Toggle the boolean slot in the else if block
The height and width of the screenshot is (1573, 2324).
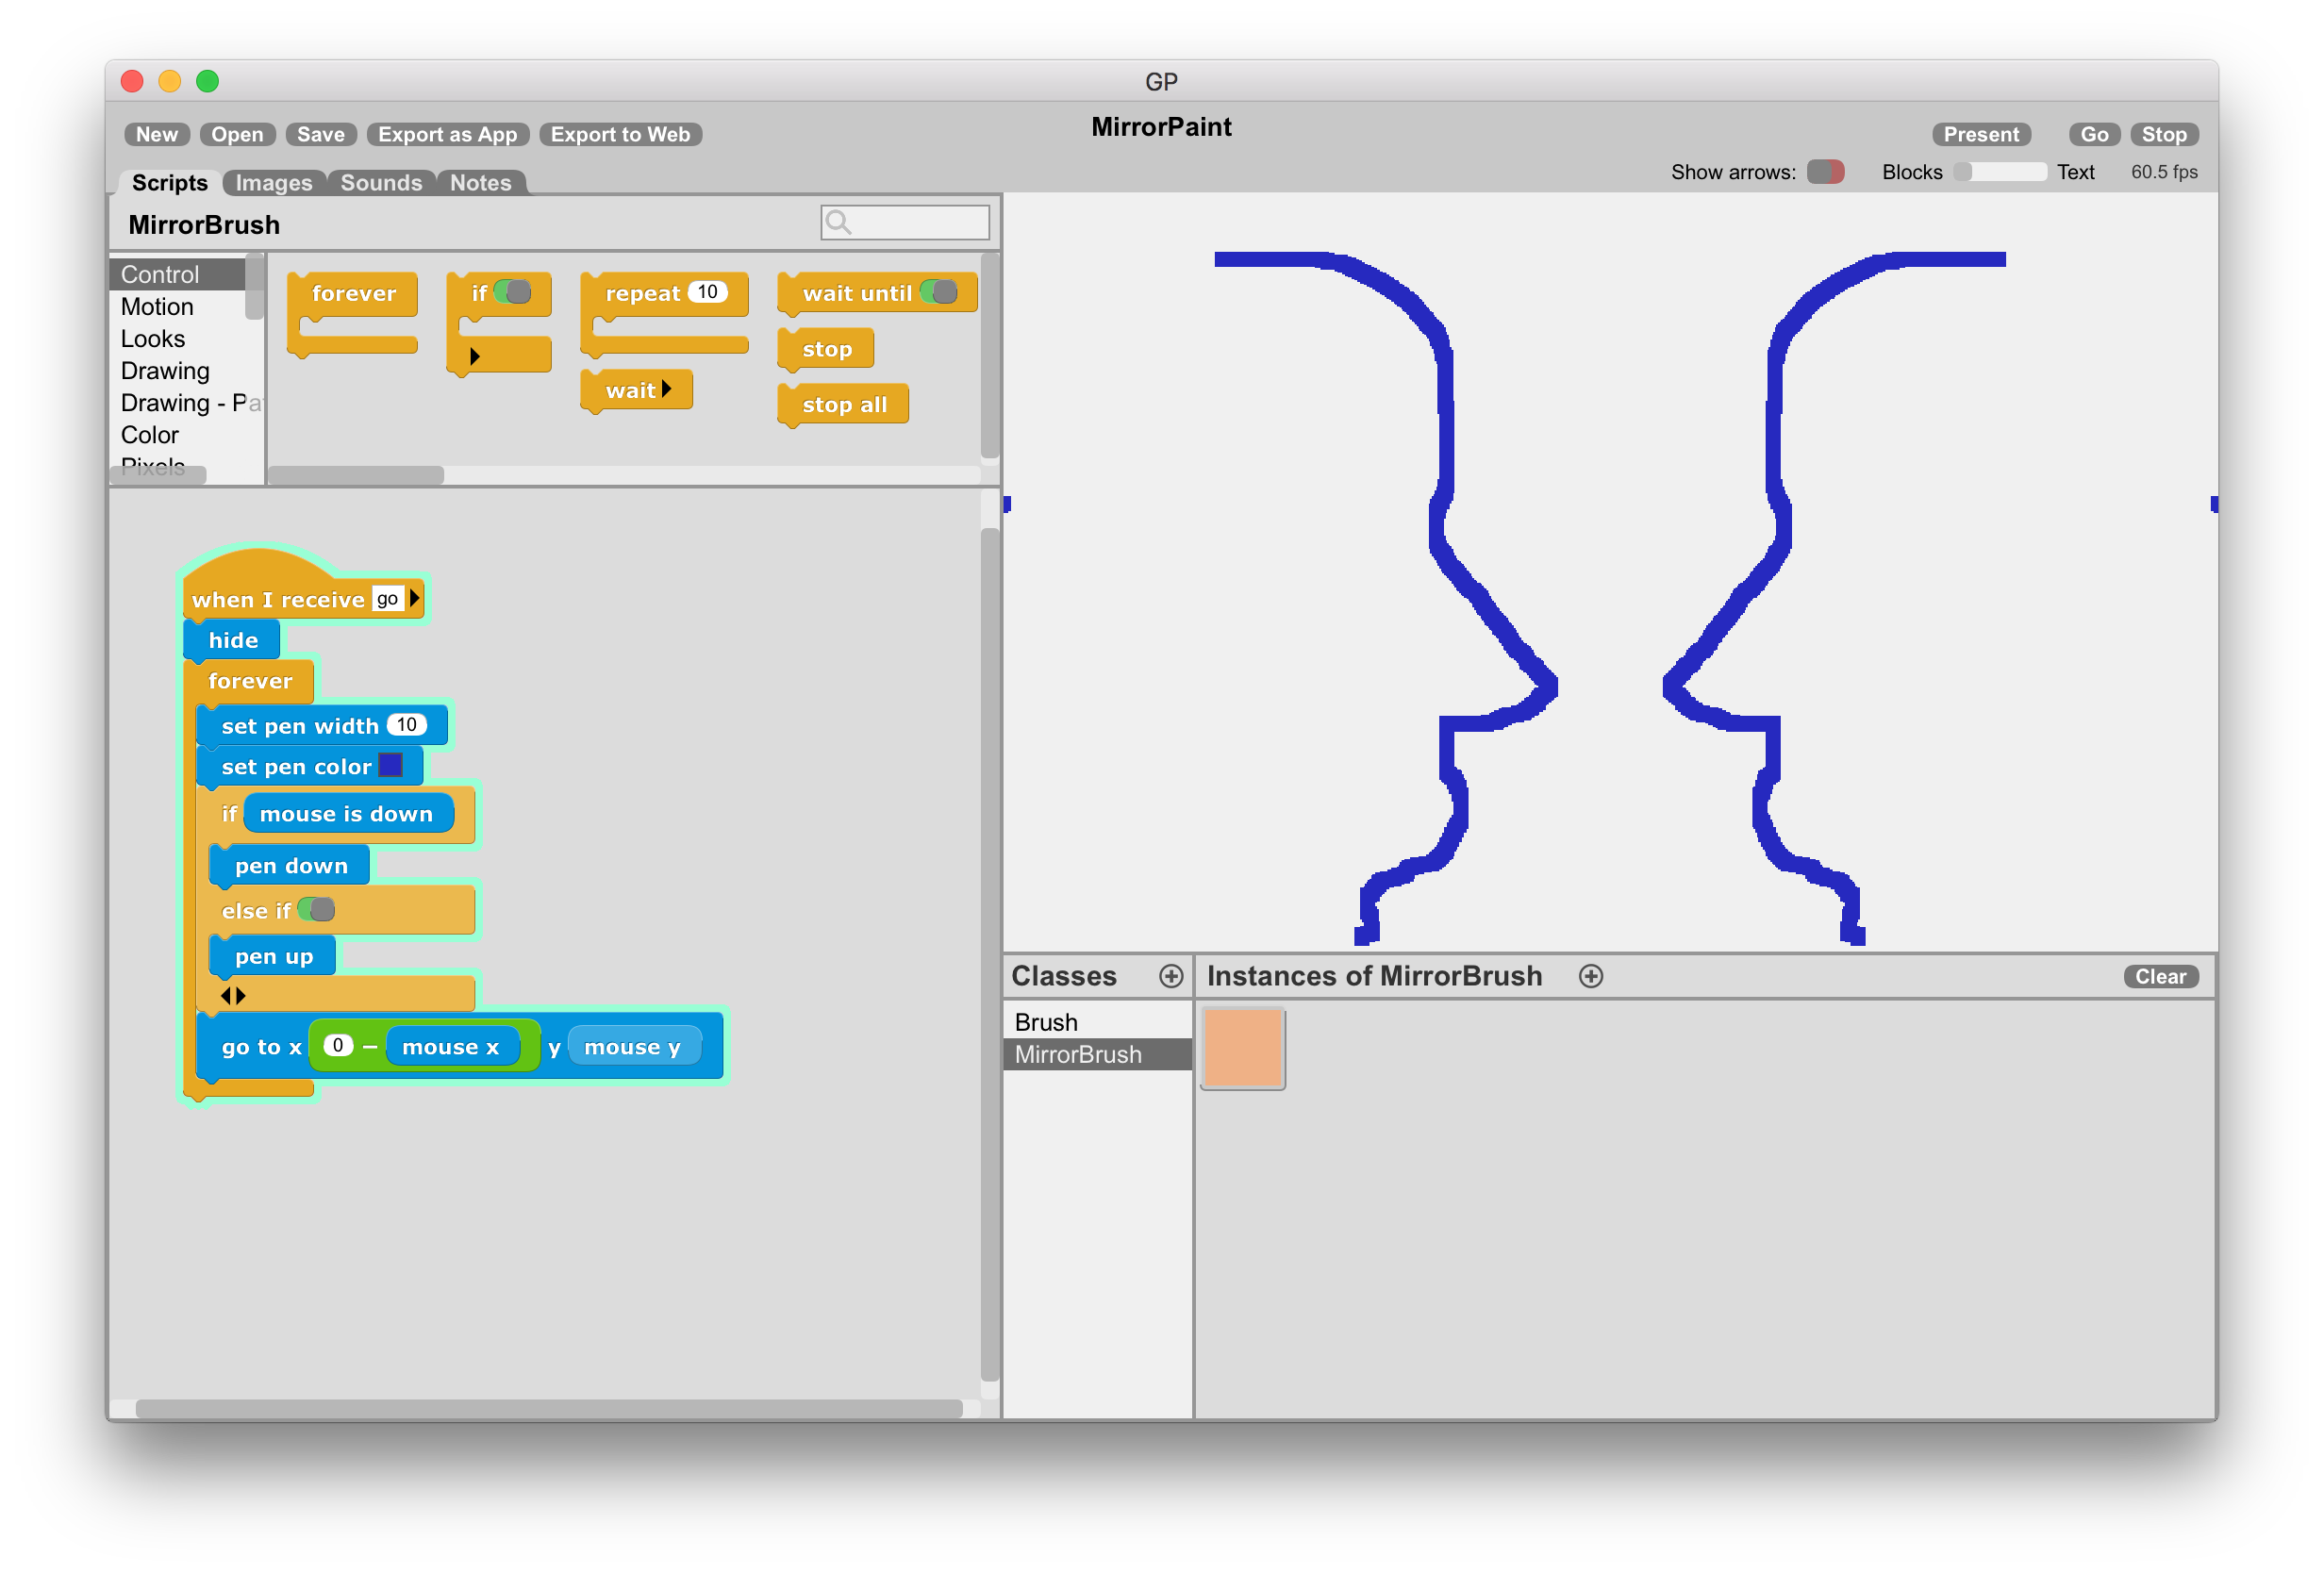point(317,909)
